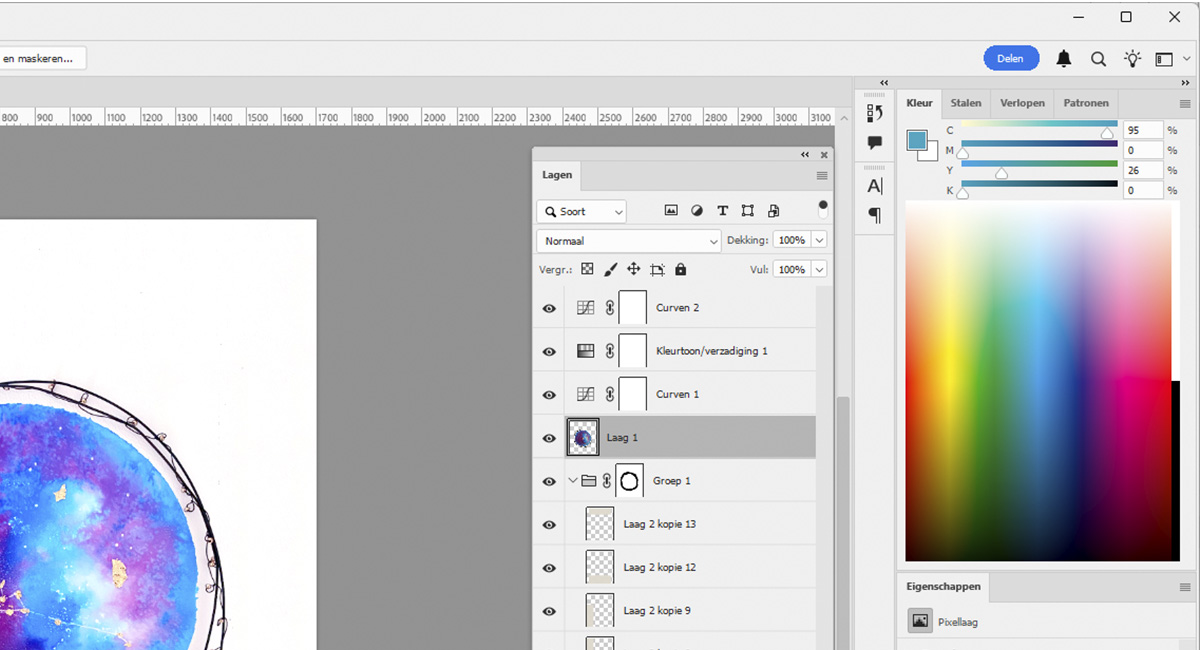The width and height of the screenshot is (1200, 650).
Task: Select the Lagen panel tab
Action: pyautogui.click(x=557, y=175)
